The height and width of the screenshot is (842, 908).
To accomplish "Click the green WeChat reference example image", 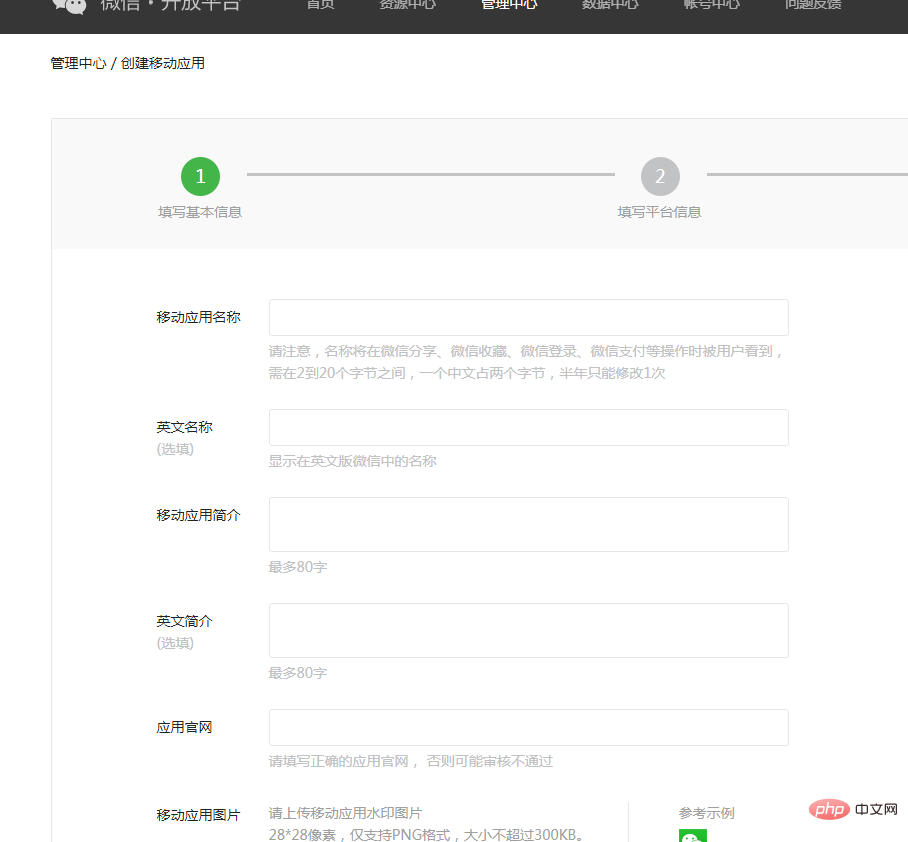I will coord(693,836).
